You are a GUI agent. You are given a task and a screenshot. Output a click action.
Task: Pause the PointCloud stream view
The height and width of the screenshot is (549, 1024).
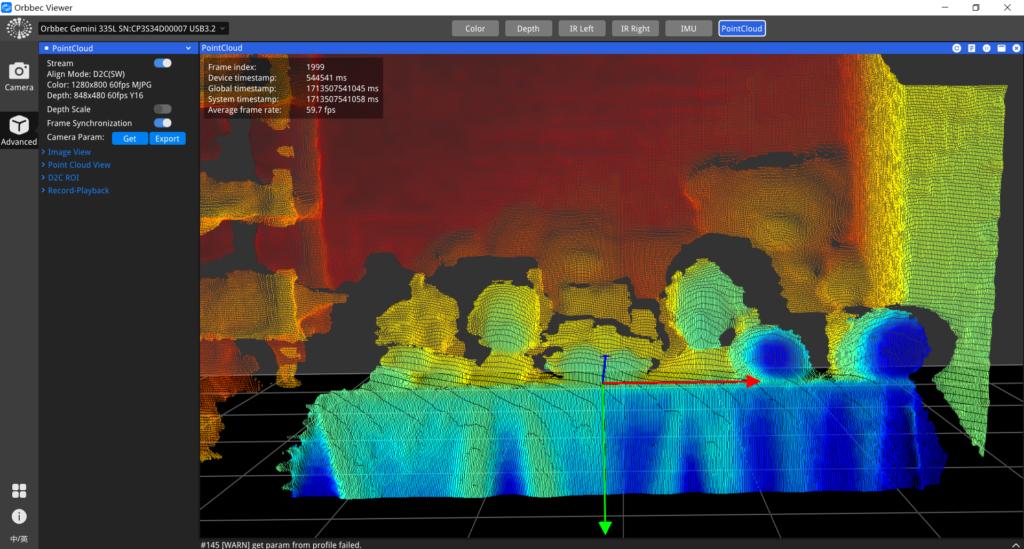986,48
